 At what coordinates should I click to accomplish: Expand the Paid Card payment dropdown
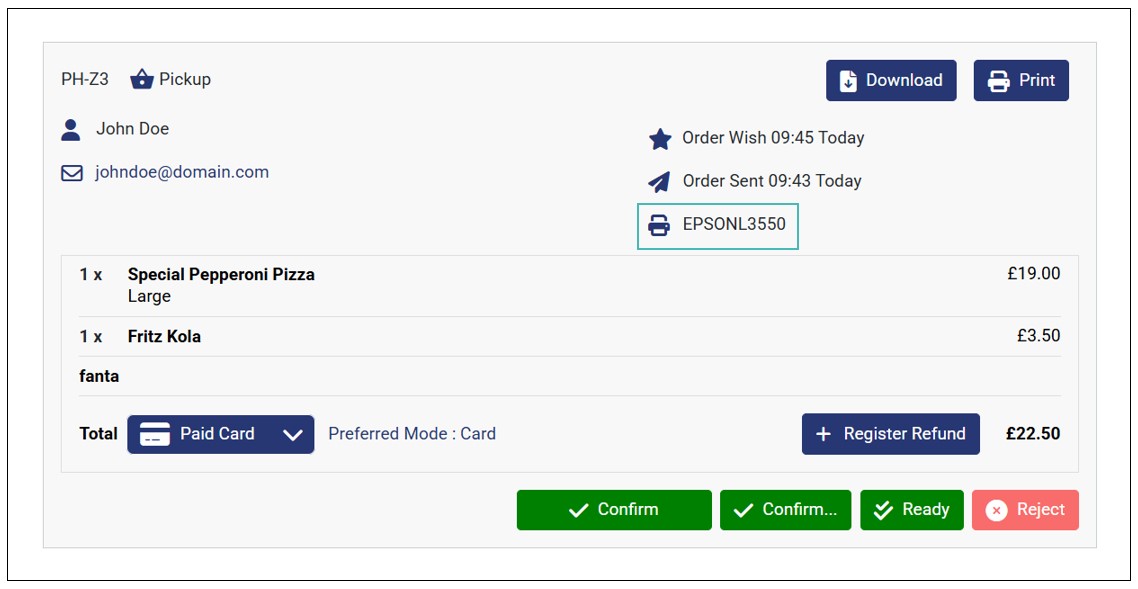click(293, 434)
